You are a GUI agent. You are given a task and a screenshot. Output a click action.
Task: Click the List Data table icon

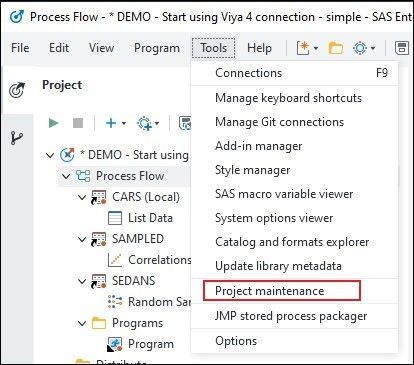[x=115, y=218]
